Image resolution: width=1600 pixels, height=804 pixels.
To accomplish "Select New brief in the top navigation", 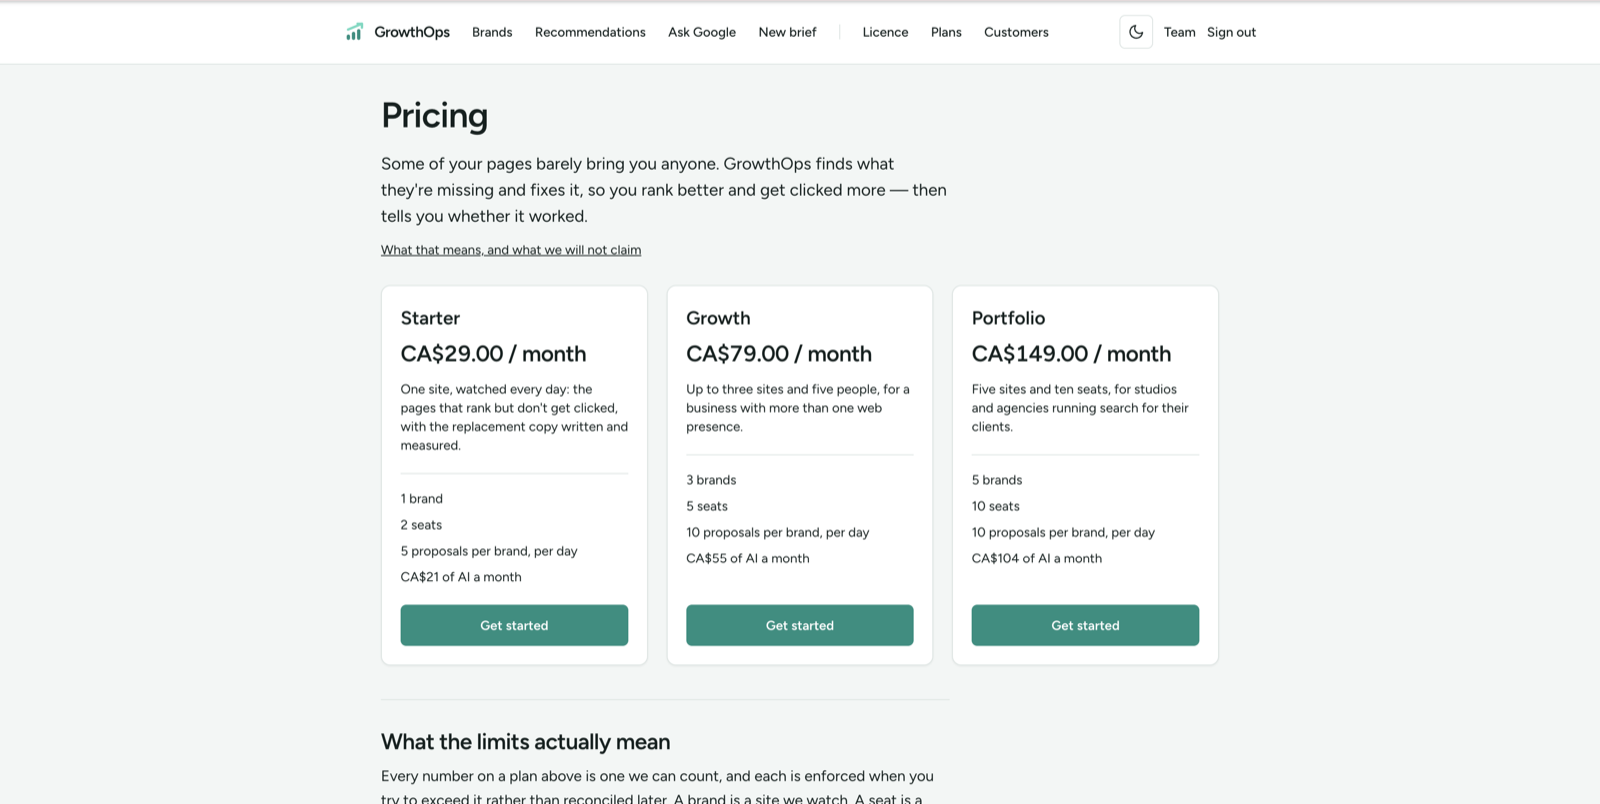I will 787,32.
